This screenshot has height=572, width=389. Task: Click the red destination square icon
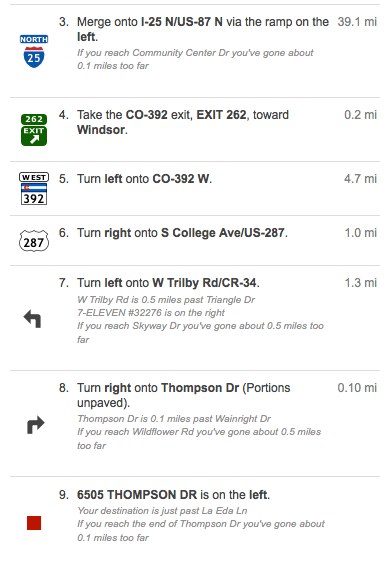[x=34, y=523]
